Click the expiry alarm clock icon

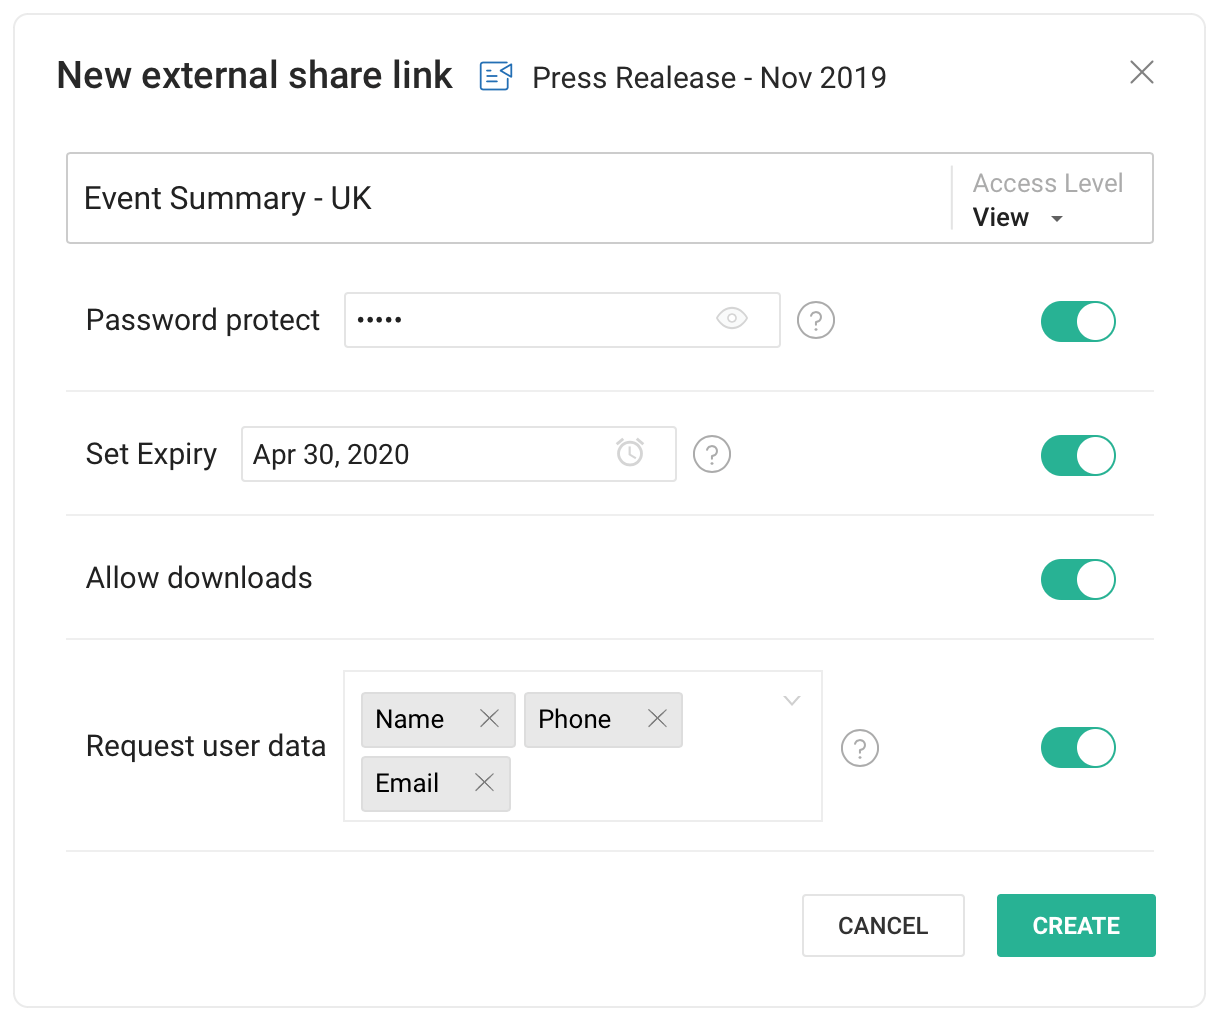[630, 453]
